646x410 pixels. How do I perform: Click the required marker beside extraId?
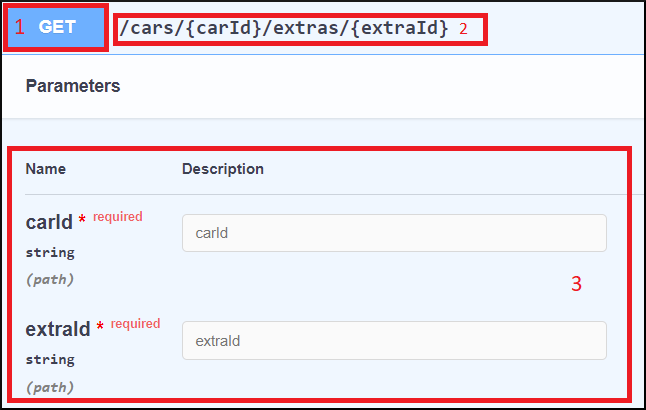[x=136, y=324]
